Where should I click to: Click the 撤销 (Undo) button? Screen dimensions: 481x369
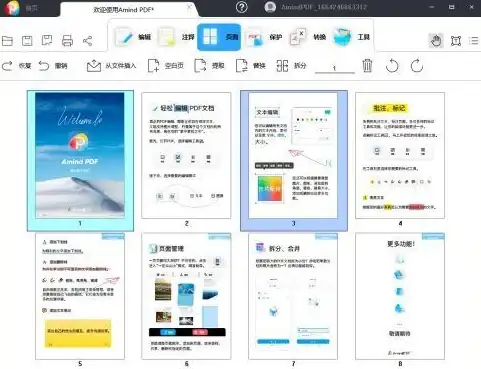[x=53, y=66]
